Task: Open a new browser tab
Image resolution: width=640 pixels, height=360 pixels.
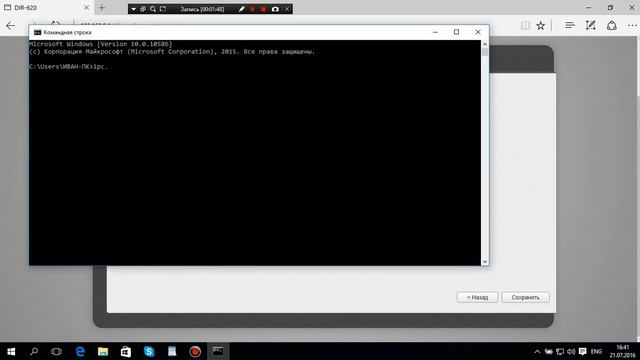Action: click(x=102, y=7)
